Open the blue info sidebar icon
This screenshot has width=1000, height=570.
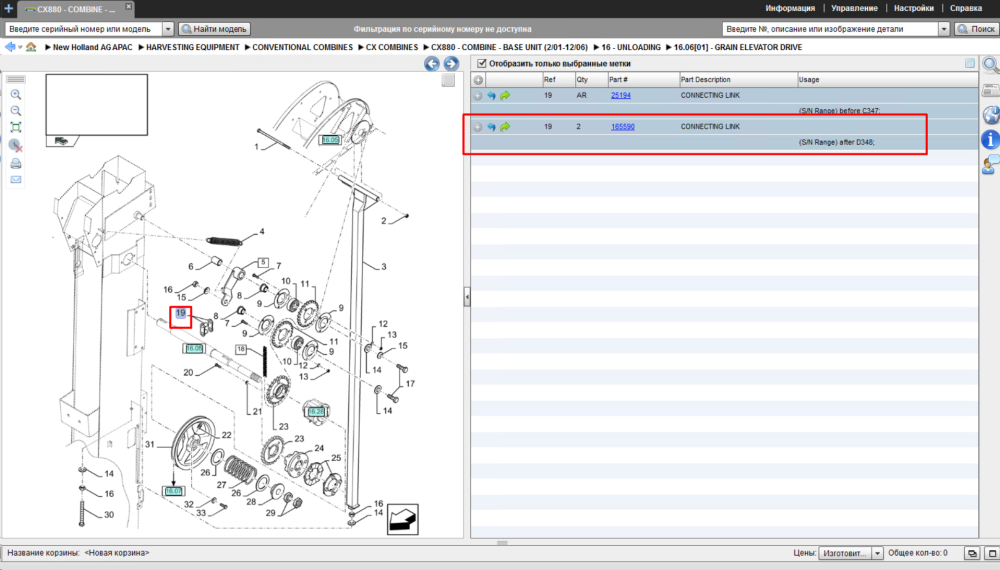click(990, 139)
